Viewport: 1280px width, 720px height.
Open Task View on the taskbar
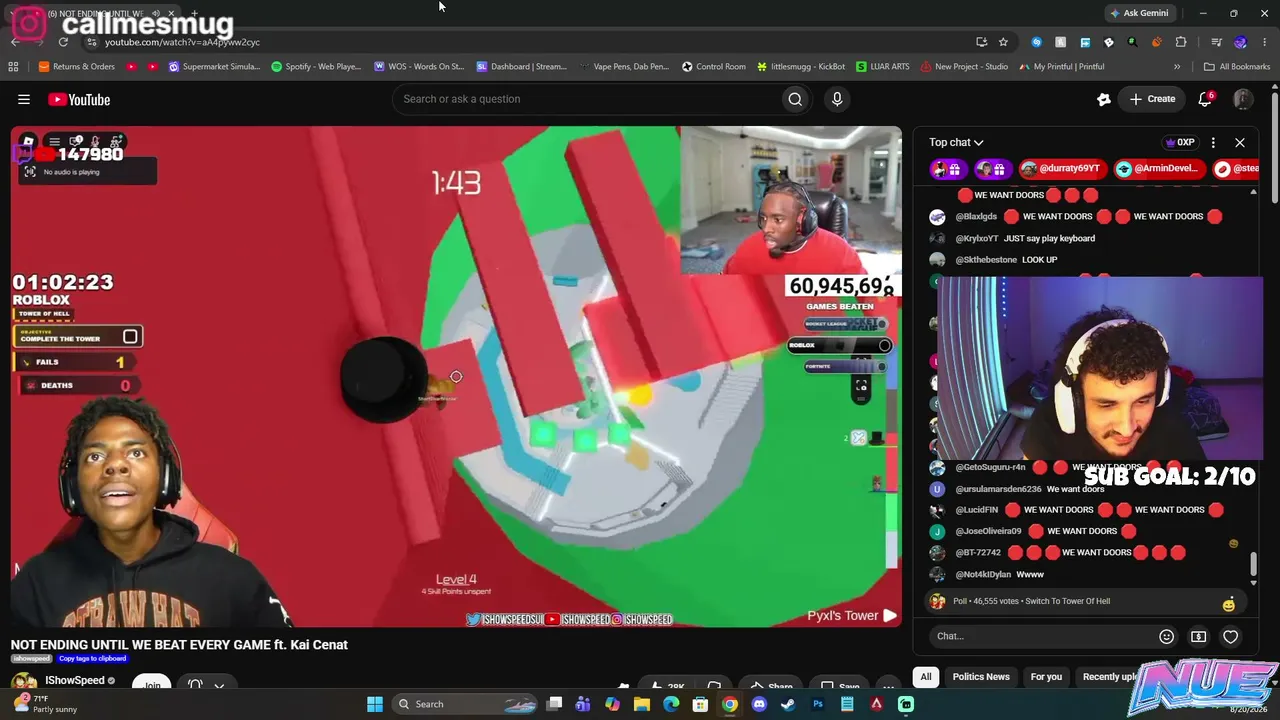pyautogui.click(x=555, y=704)
